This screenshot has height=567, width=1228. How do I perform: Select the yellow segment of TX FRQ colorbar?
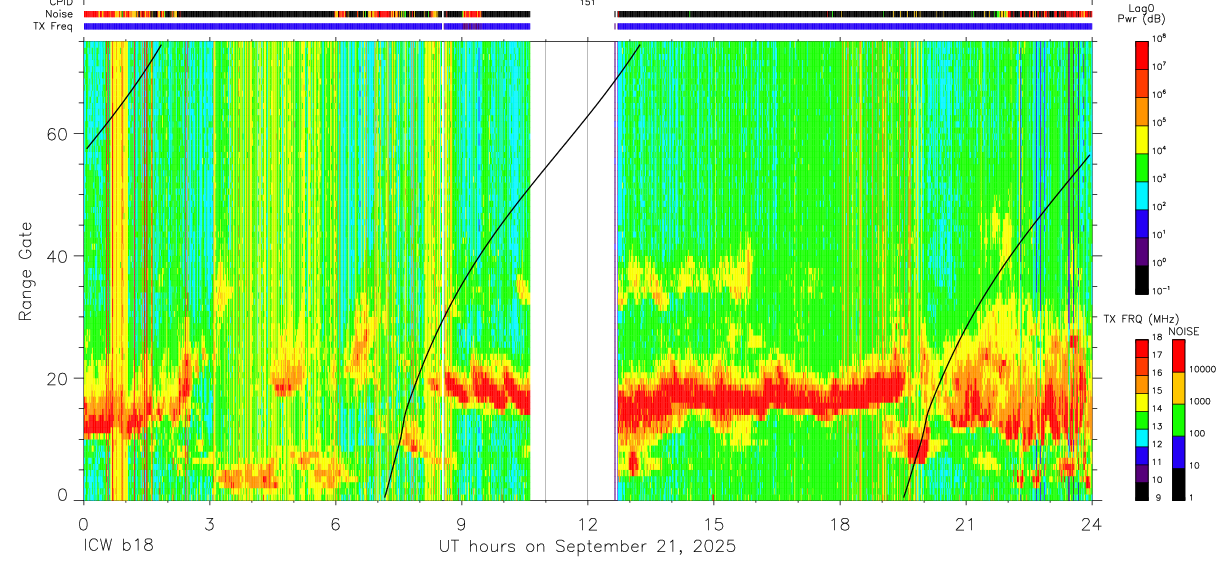tap(1141, 402)
